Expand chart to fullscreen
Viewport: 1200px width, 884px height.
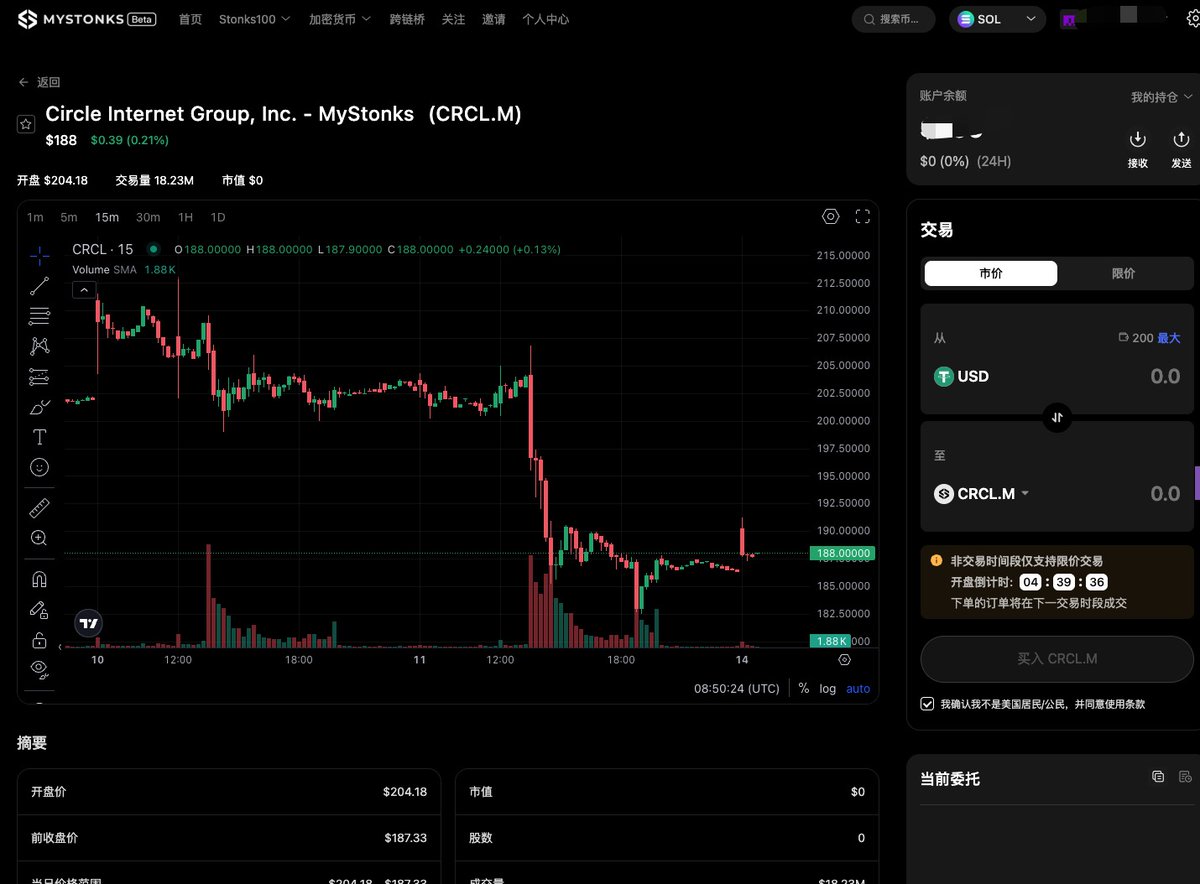pos(863,217)
